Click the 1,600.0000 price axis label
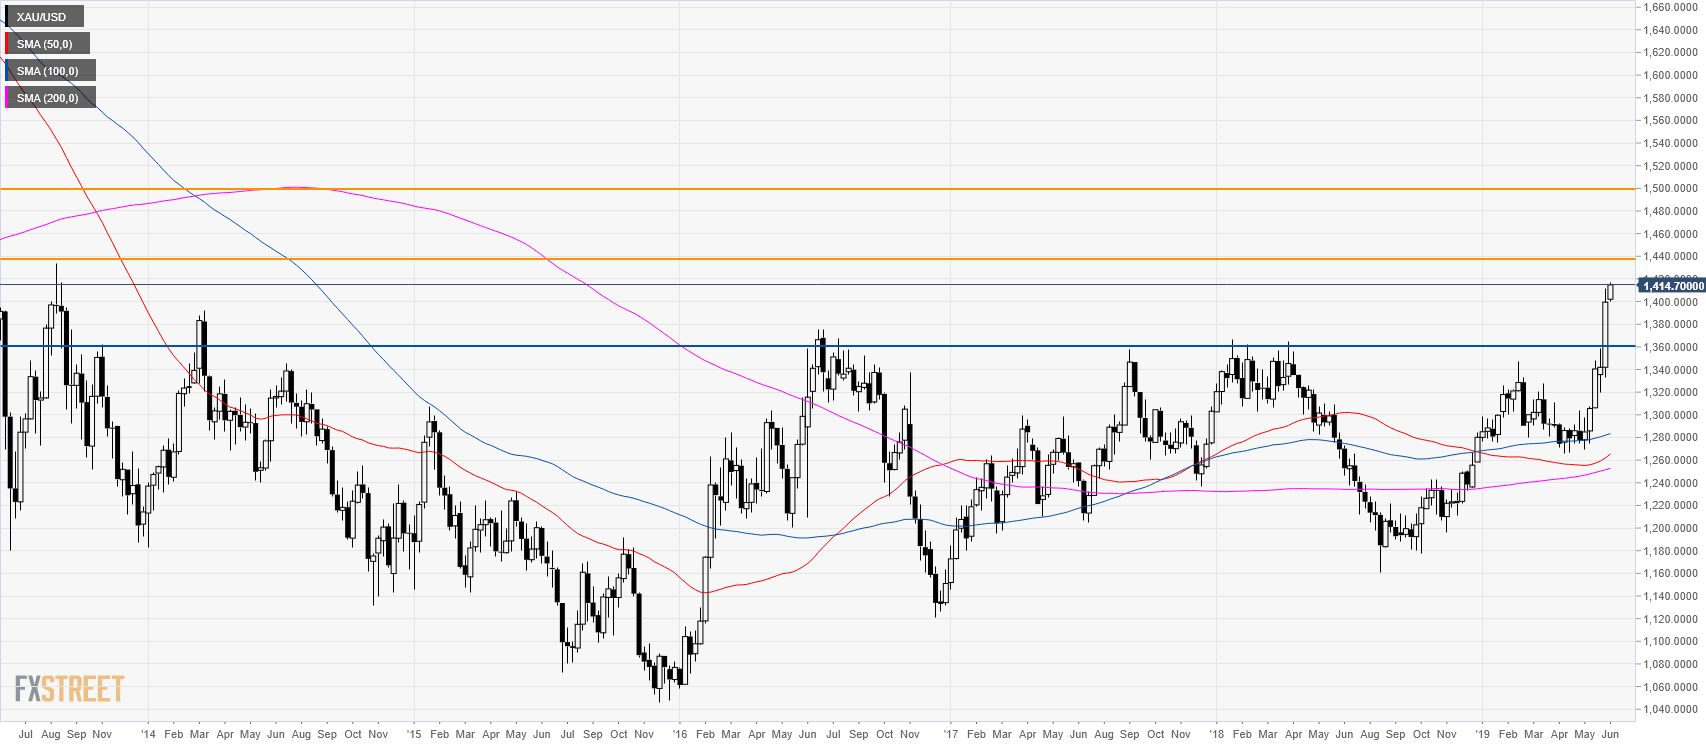The height and width of the screenshot is (747, 1706). (x=1670, y=75)
